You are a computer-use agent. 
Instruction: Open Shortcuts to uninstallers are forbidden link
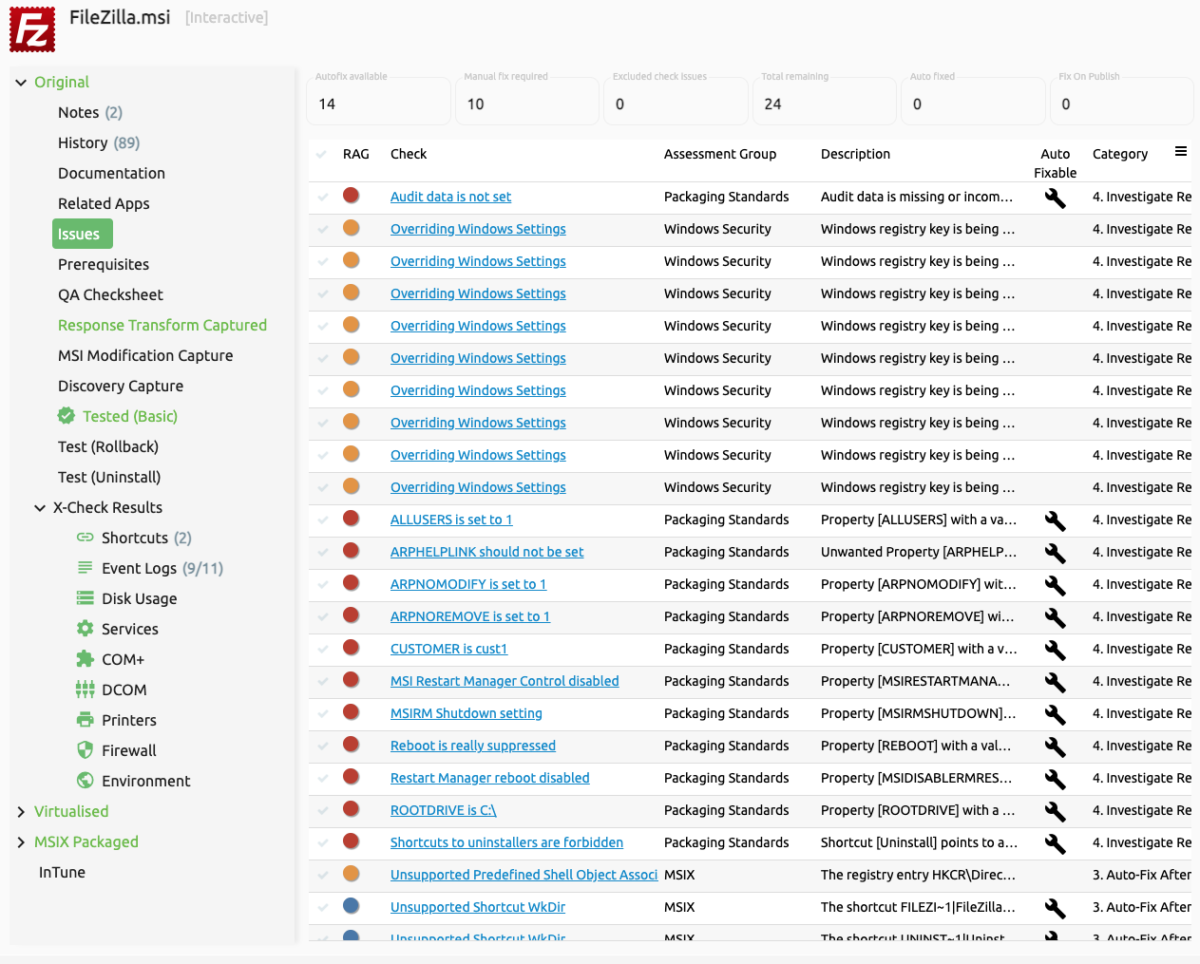[506, 843]
